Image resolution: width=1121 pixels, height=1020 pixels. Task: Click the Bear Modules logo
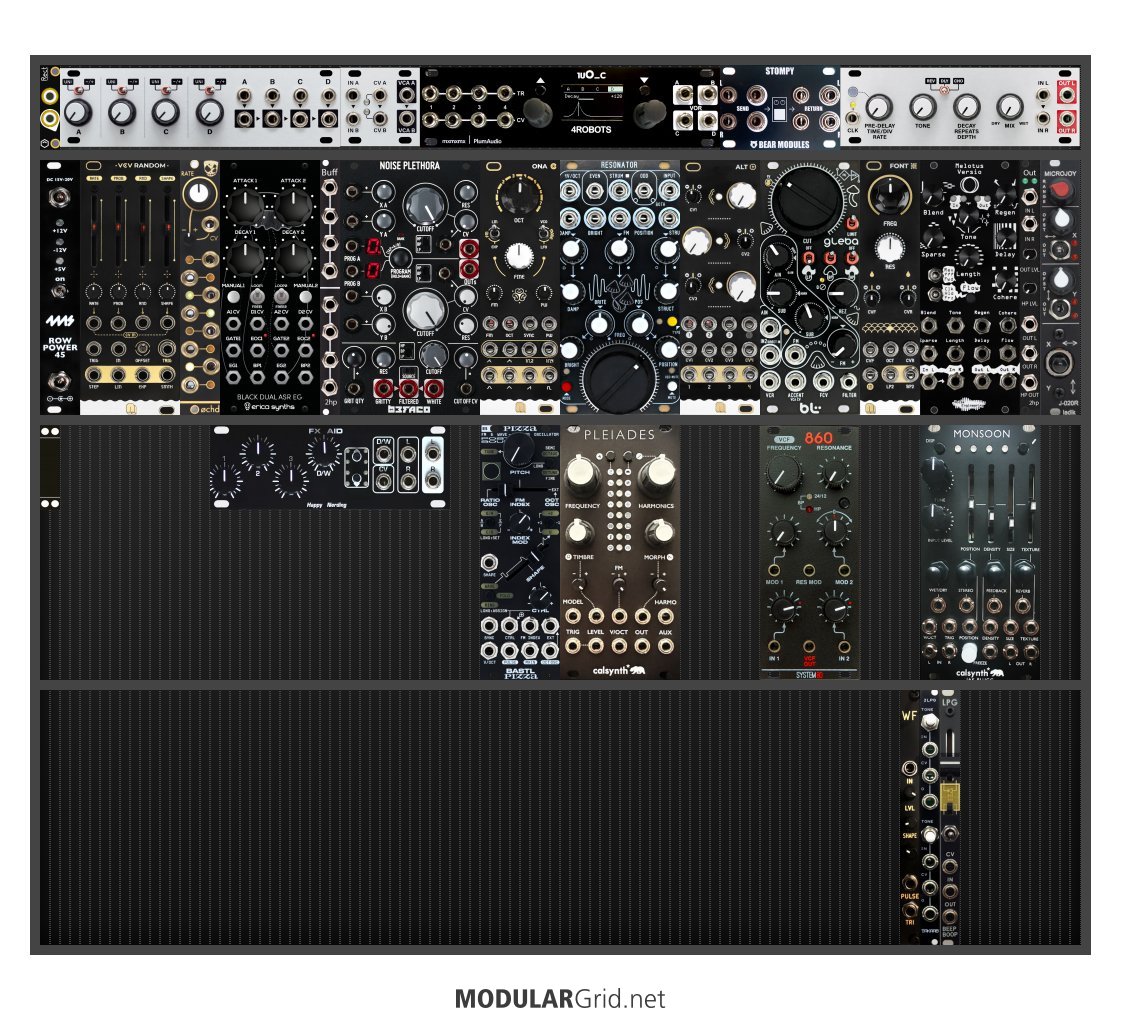coord(779,144)
